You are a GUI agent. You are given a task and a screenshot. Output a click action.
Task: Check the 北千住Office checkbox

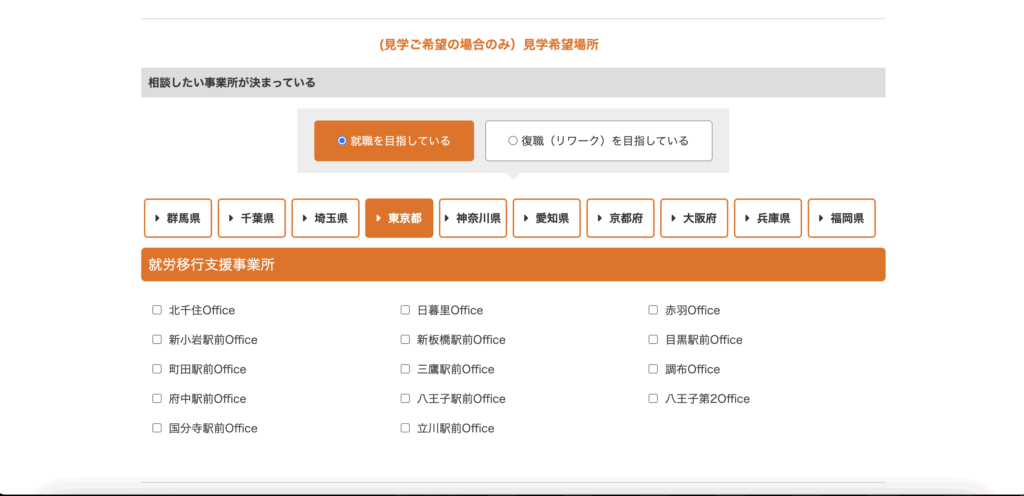(157, 310)
